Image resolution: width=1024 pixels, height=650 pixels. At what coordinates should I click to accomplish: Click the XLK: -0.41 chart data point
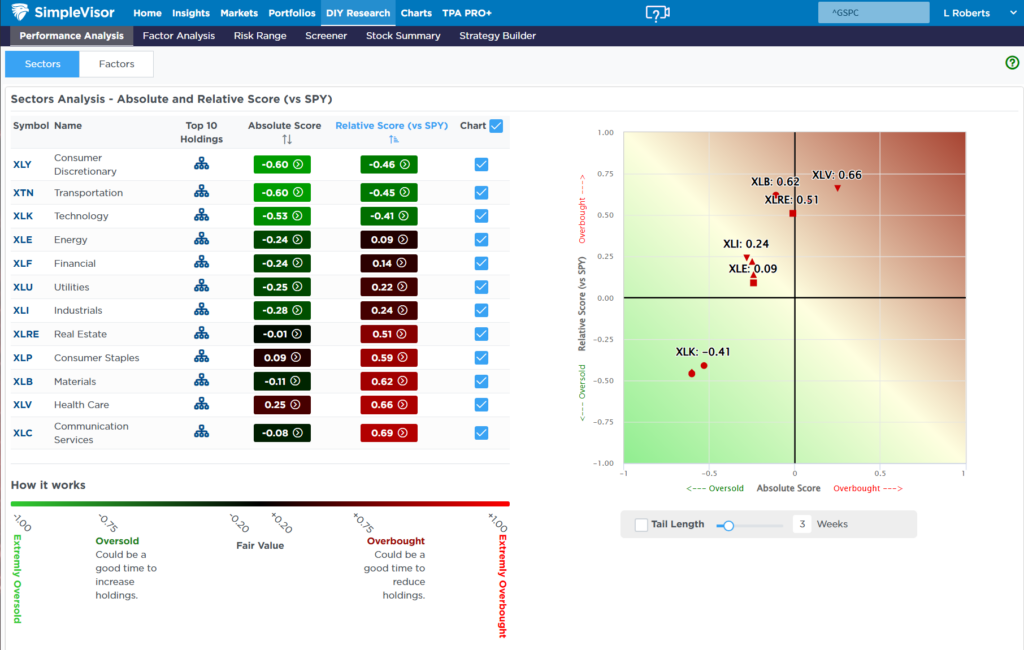pyautogui.click(x=704, y=366)
